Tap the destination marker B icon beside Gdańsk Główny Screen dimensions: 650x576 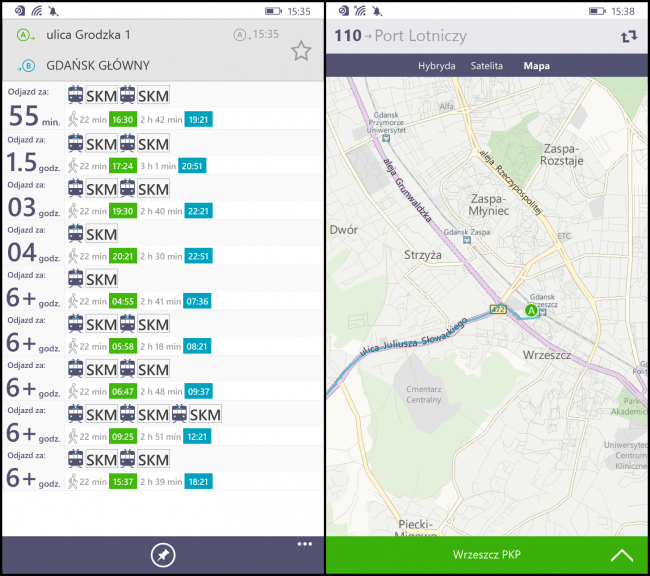[27, 66]
